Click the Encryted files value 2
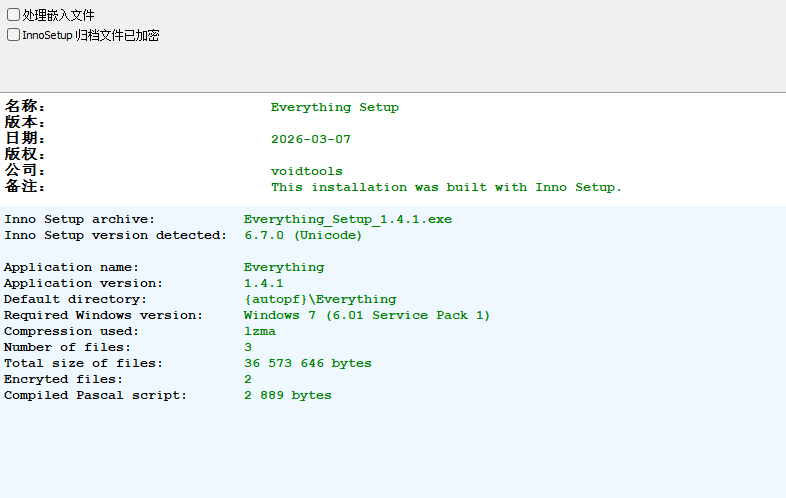 248,379
